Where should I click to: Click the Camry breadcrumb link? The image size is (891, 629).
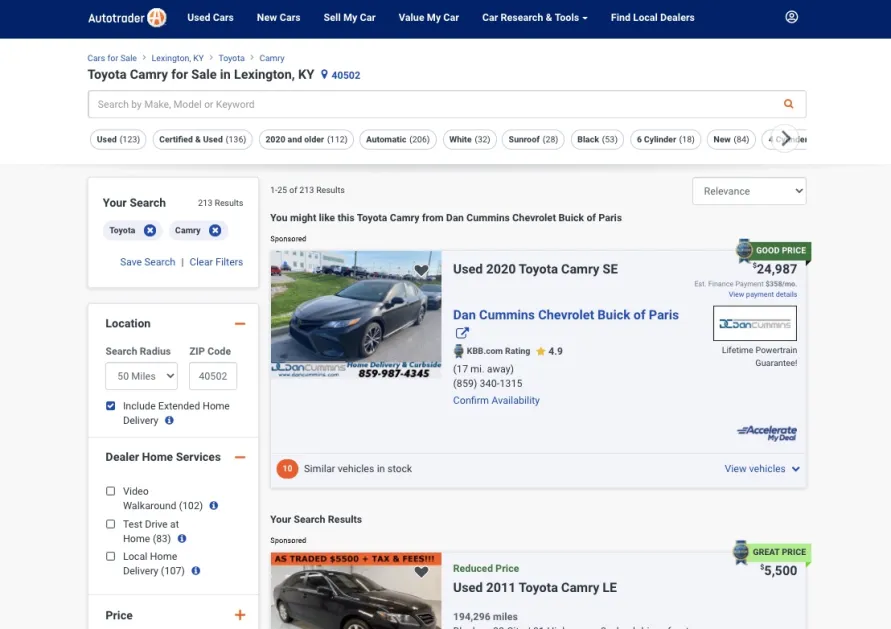tap(272, 58)
